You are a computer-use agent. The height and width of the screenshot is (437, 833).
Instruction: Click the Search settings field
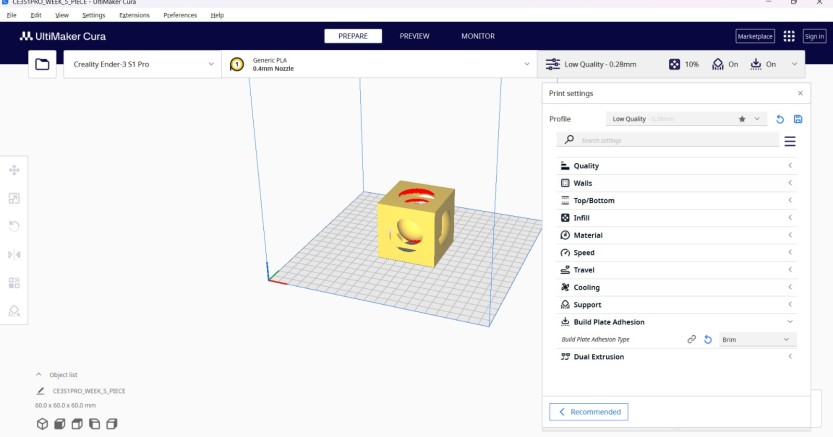[x=667, y=140]
